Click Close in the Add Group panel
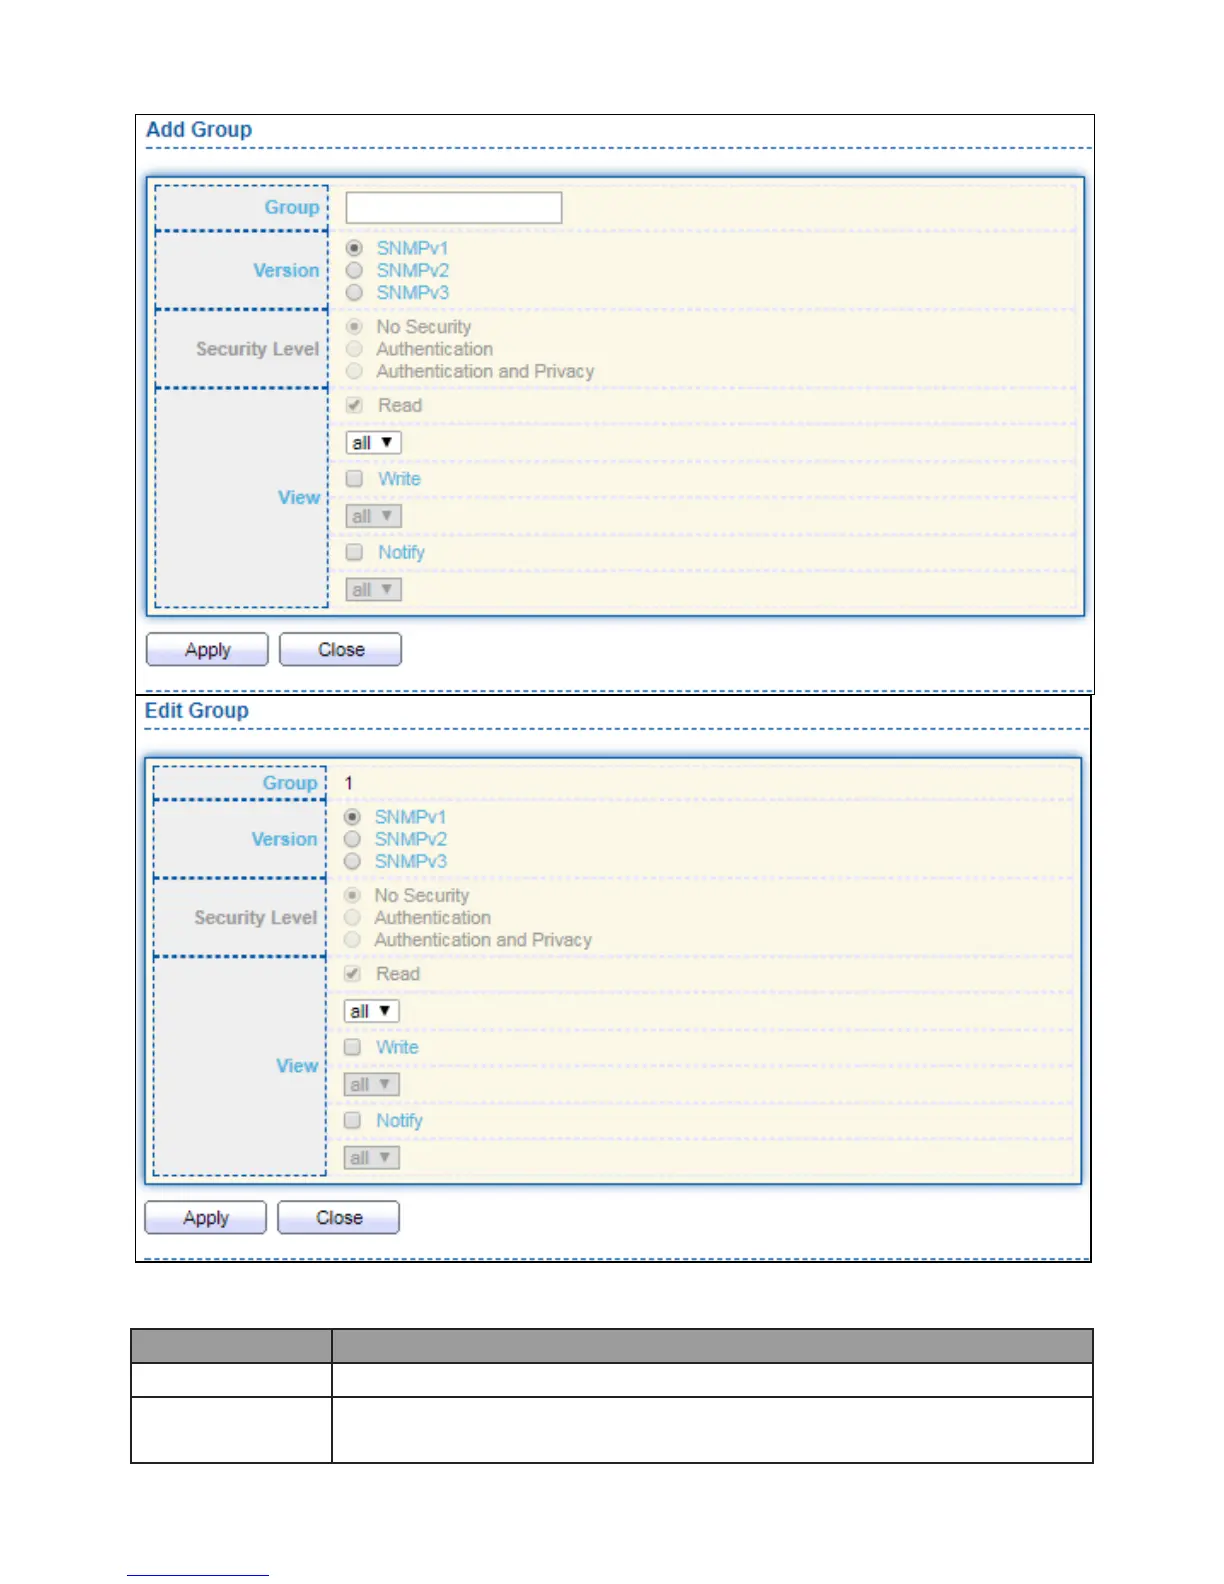The width and height of the screenshot is (1224, 1584). click(x=340, y=649)
